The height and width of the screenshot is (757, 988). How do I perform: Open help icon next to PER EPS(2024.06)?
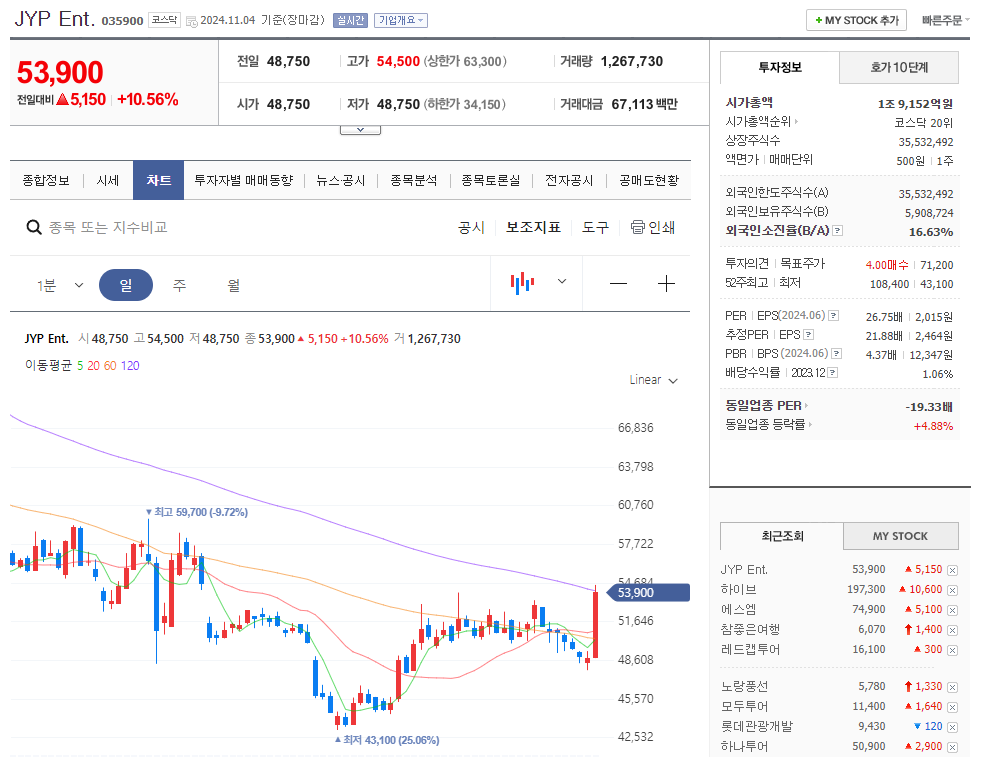pos(834,315)
